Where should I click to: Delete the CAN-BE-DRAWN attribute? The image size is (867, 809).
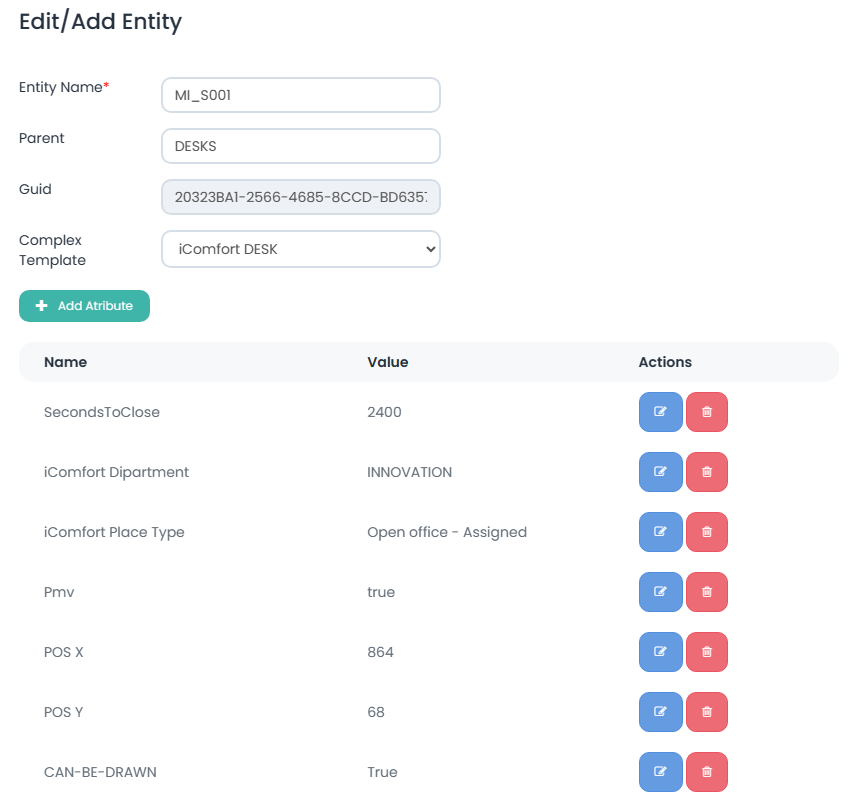coord(707,772)
